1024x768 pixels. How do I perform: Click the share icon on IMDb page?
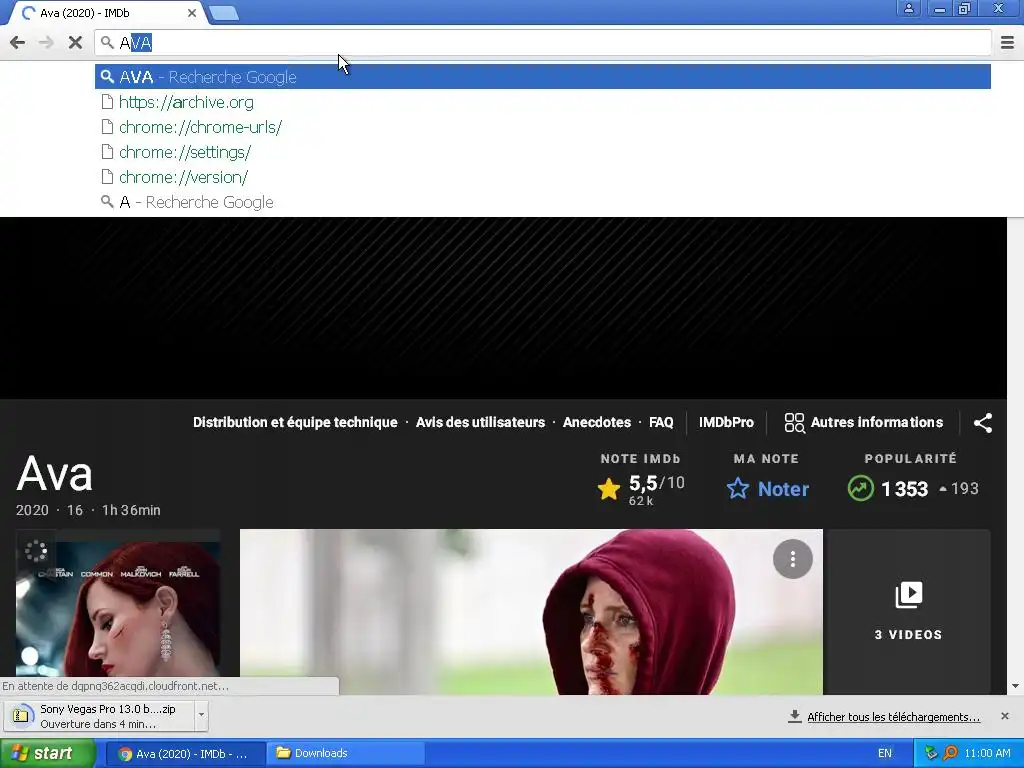[x=983, y=423]
